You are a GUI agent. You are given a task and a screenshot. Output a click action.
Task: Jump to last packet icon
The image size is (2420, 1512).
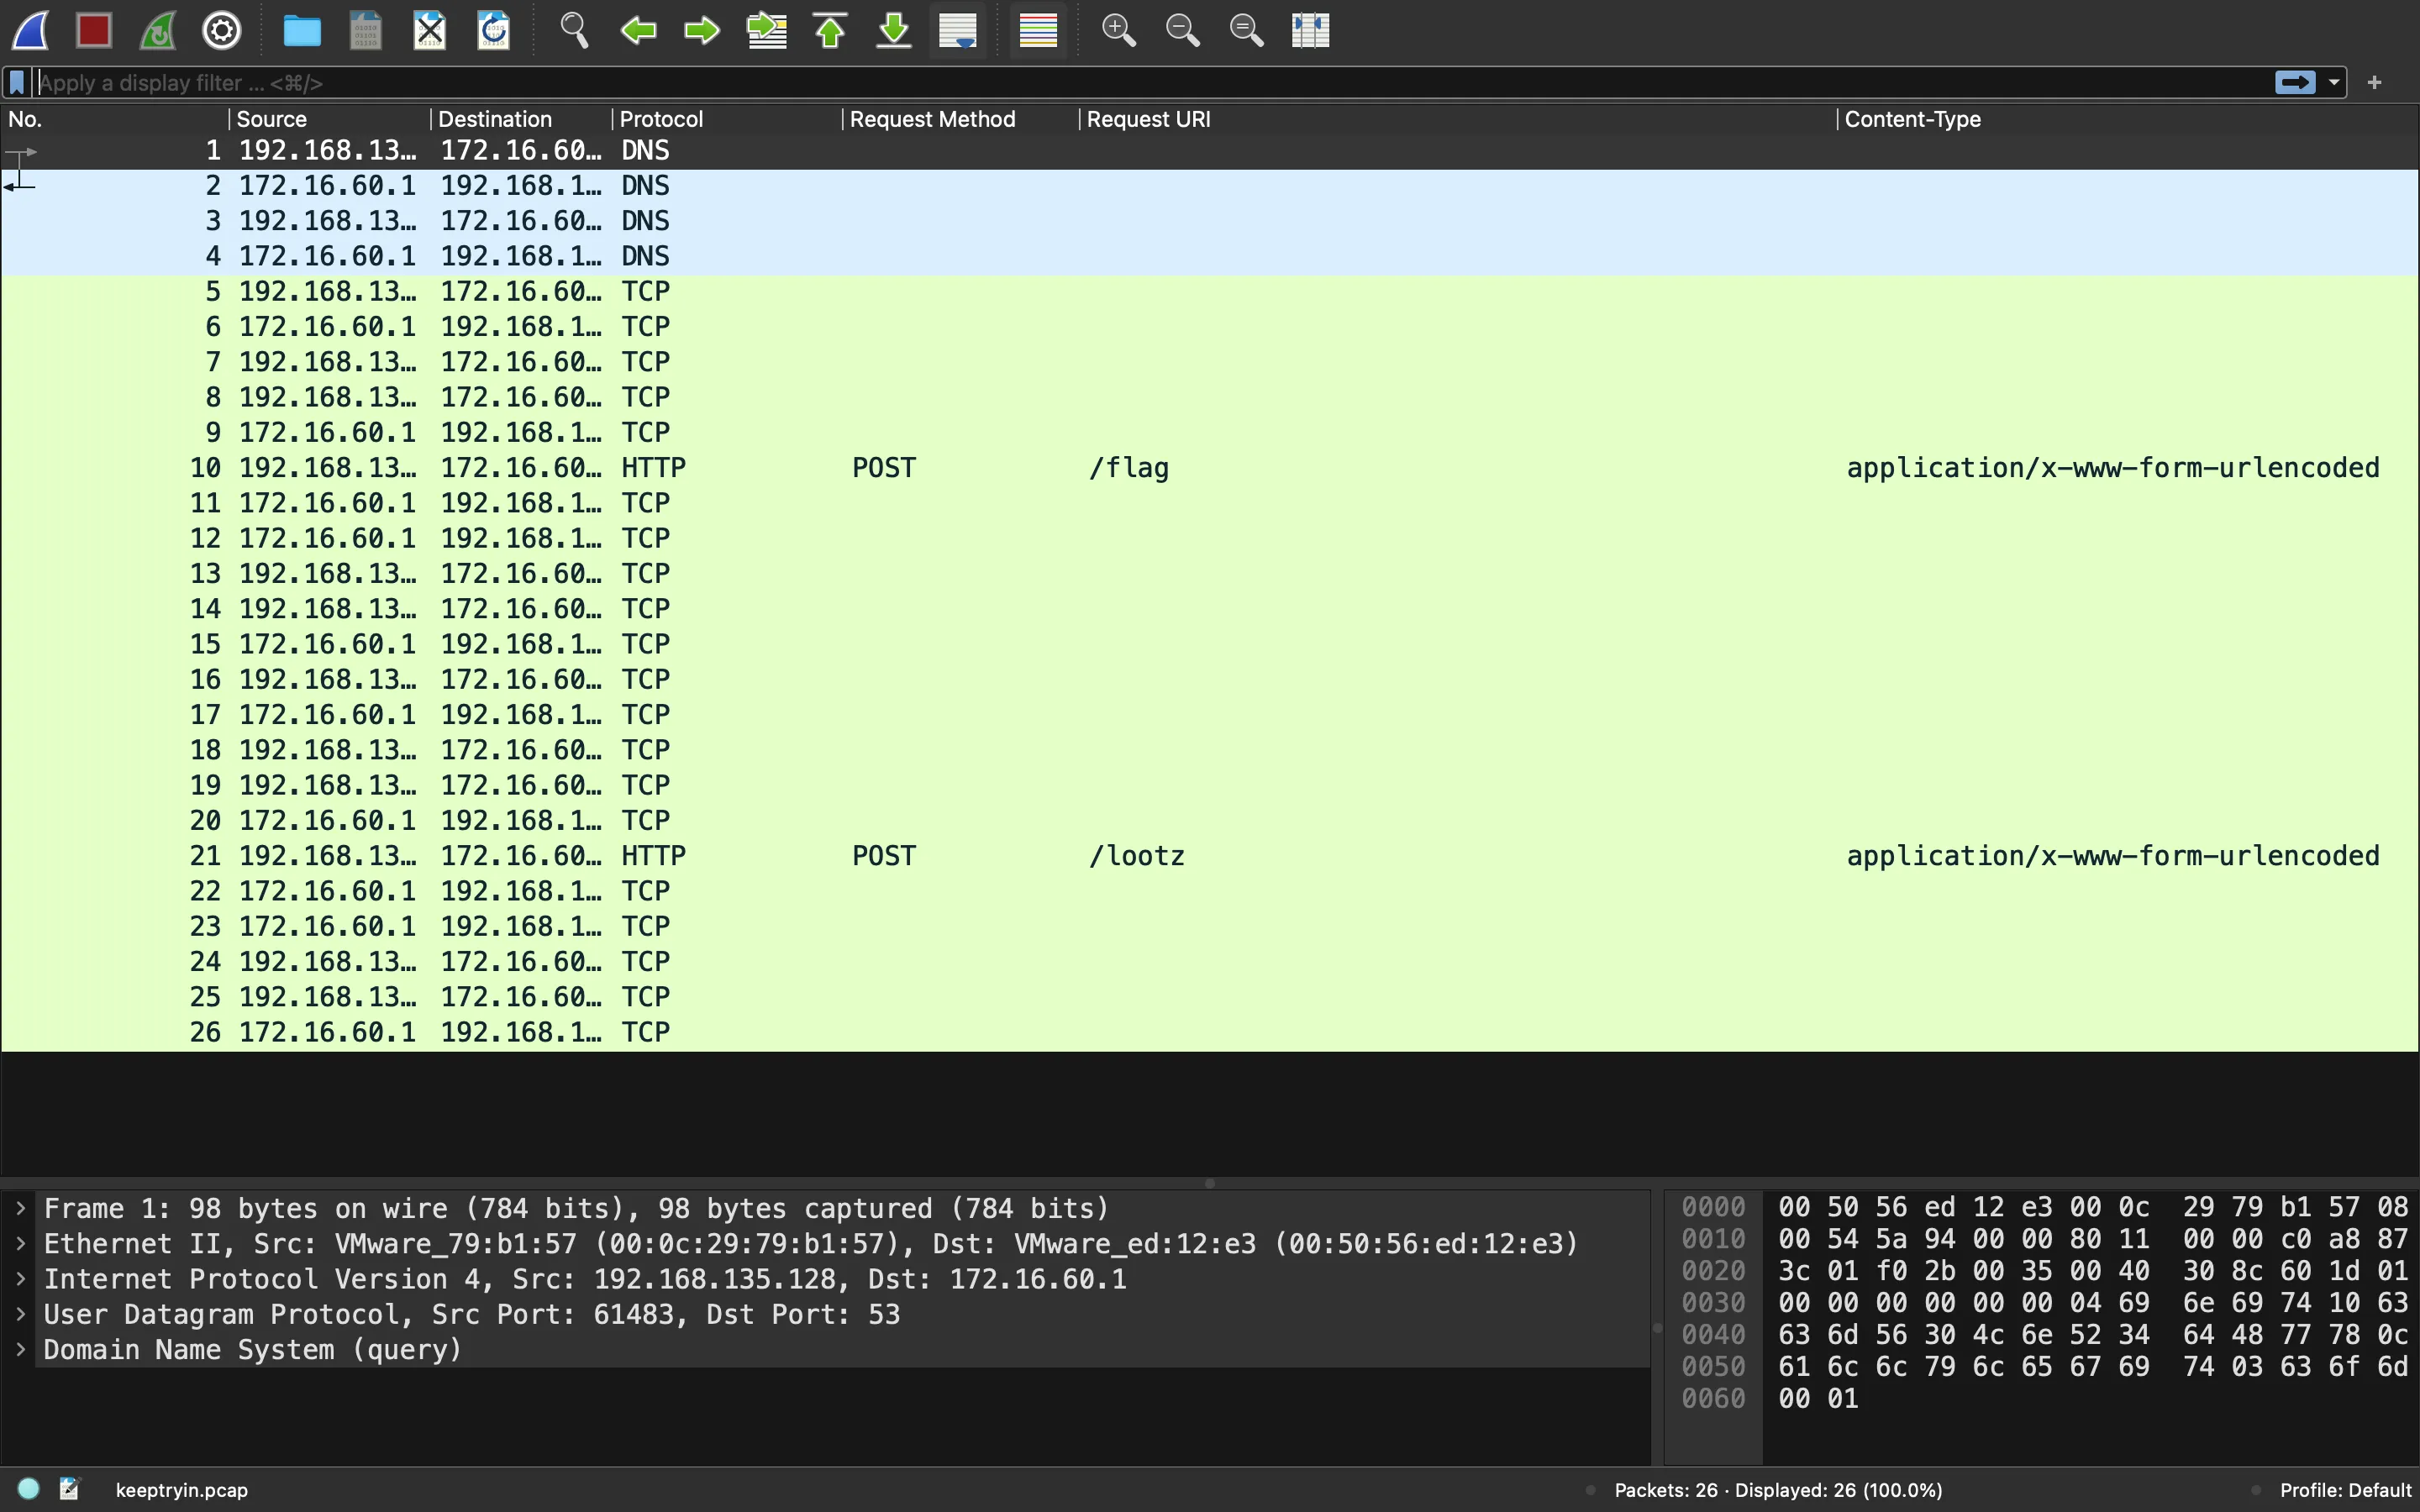pyautogui.click(x=895, y=30)
